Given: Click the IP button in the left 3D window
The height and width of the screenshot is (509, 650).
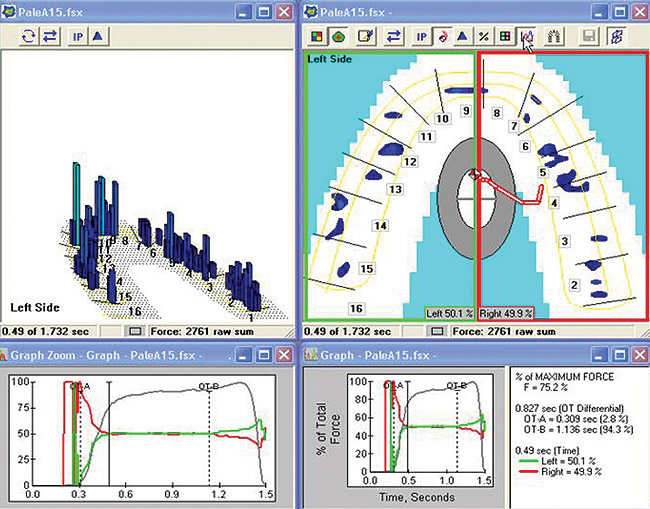Looking at the screenshot, I should (x=77, y=37).
